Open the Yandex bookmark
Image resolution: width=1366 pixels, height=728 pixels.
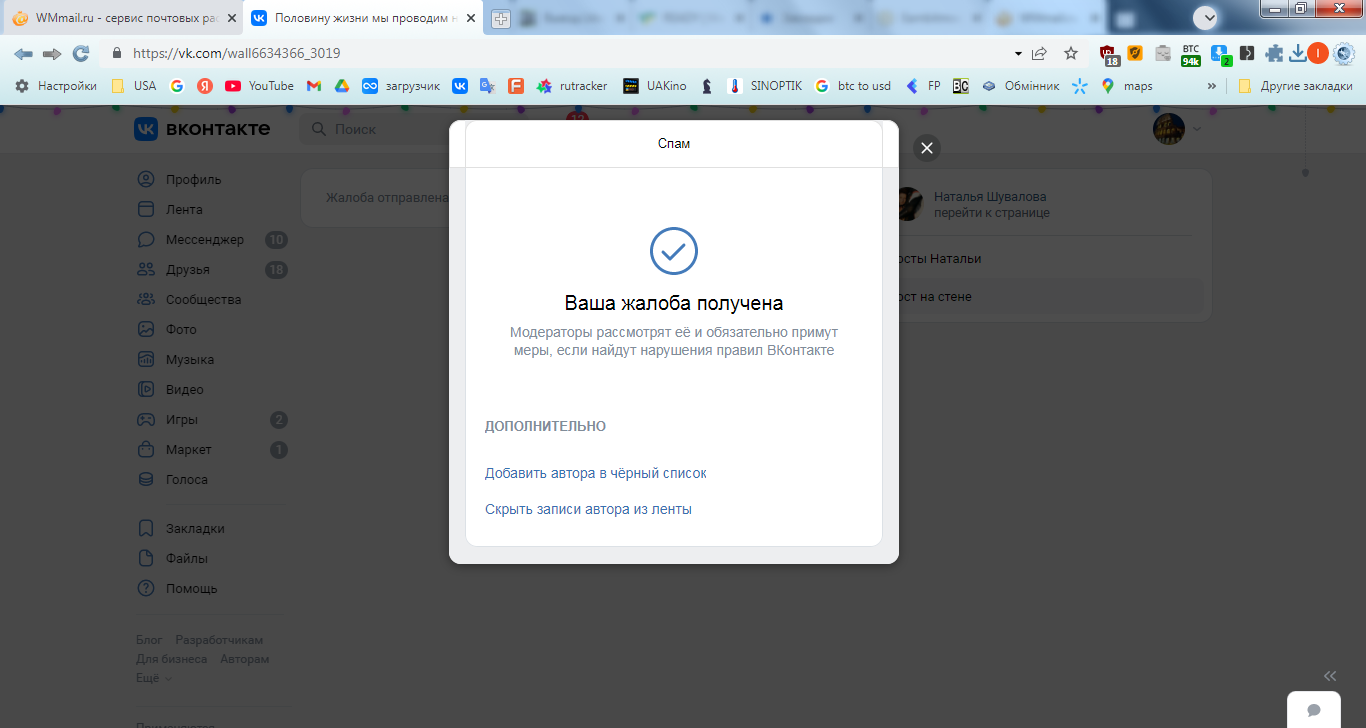tap(205, 86)
